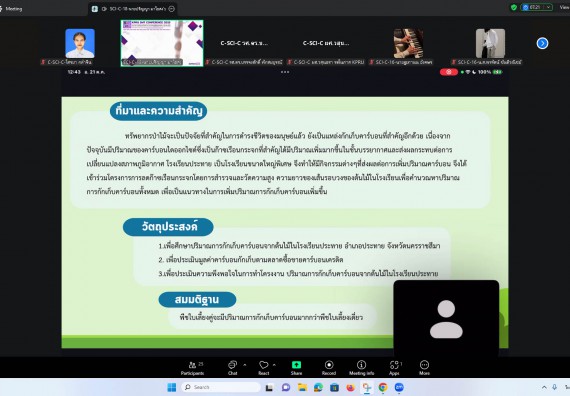Open Meeting info
The image size is (570, 396).
361,368
